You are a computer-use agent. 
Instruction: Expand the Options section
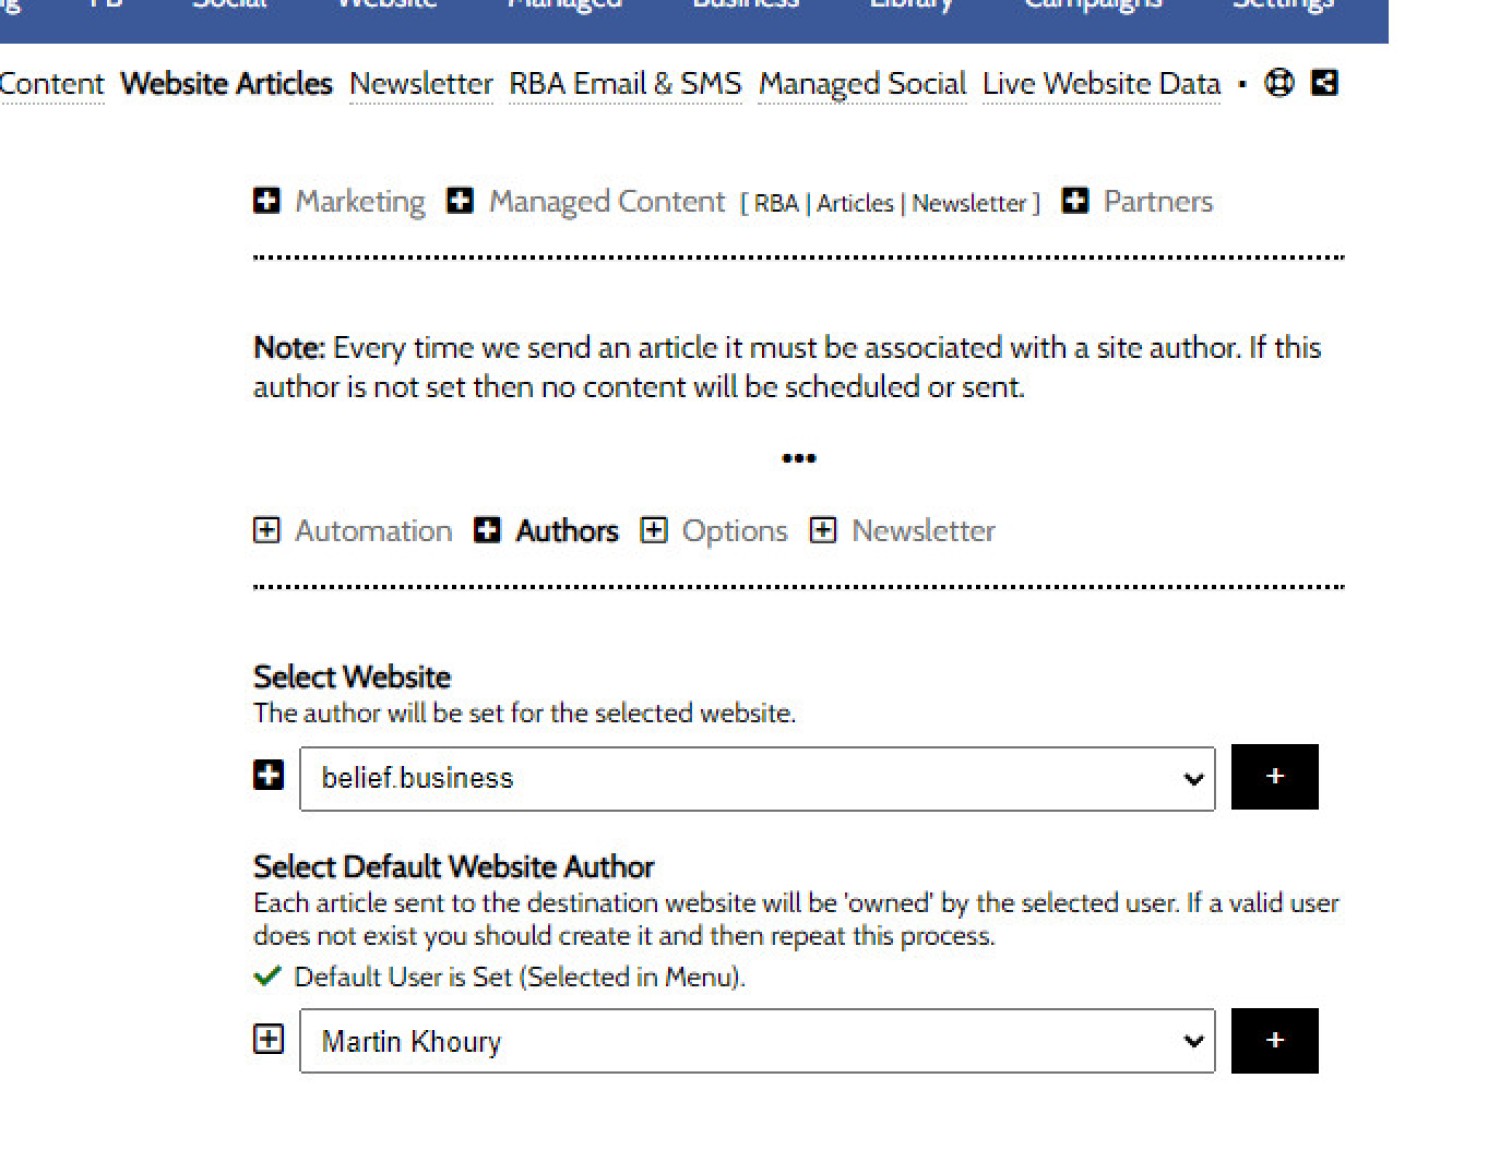point(714,530)
